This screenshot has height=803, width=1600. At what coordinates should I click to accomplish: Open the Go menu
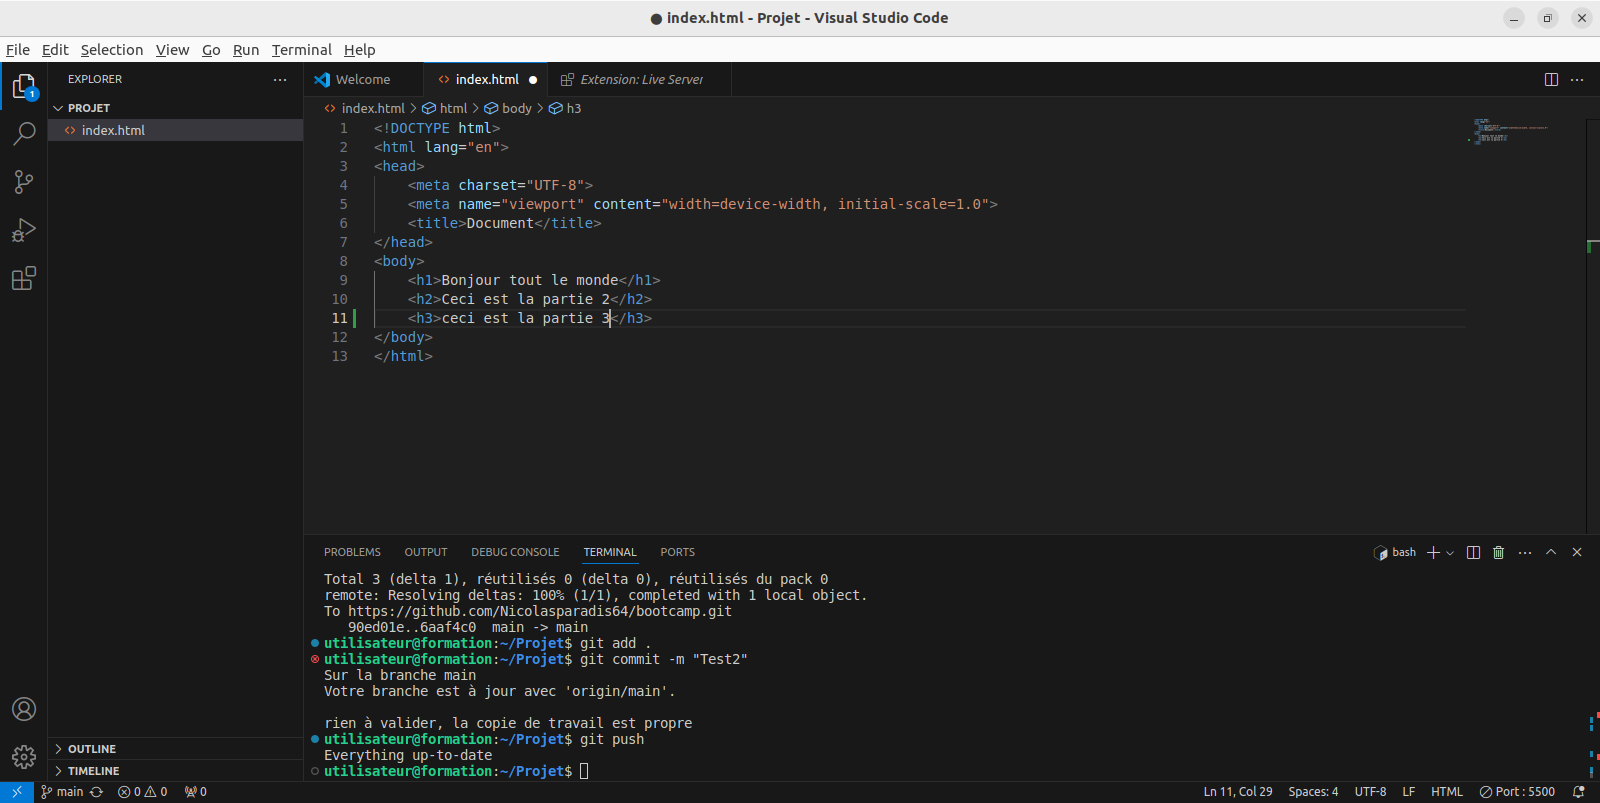pyautogui.click(x=211, y=50)
